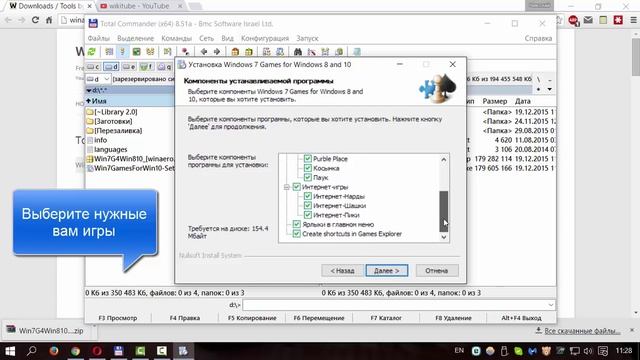Viewport: 640px width, 360px height.
Task: Open the Запуск menu
Action: click(x=307, y=38)
